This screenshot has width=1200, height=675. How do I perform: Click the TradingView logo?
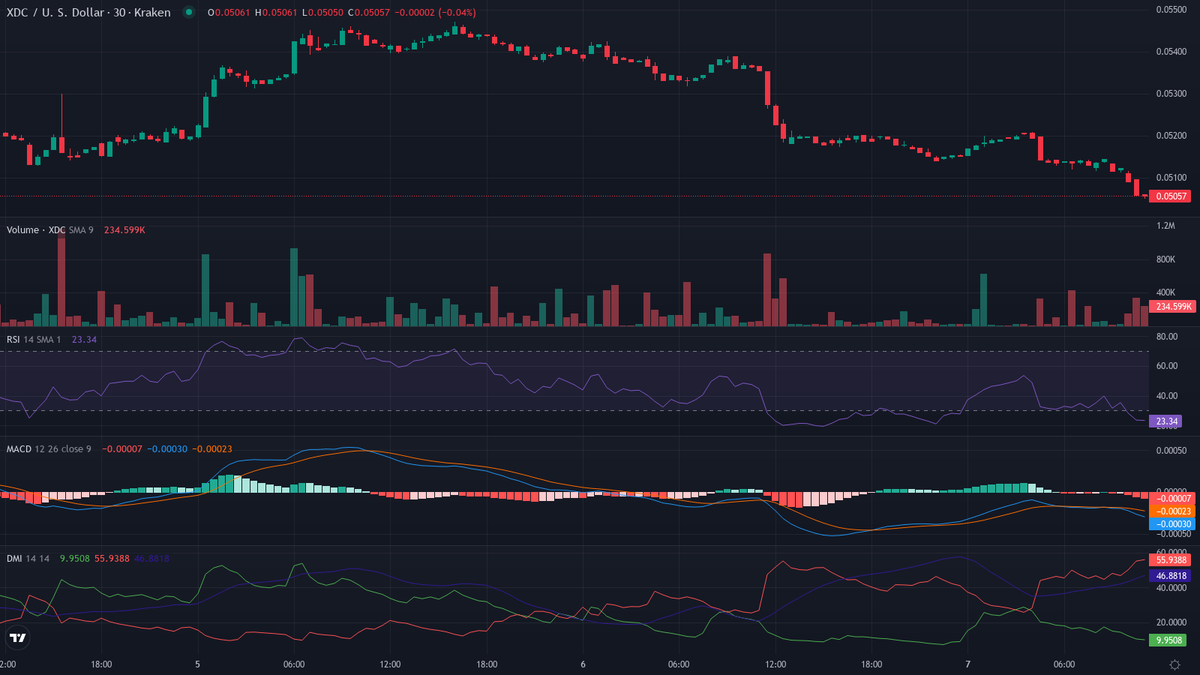coord(17,637)
